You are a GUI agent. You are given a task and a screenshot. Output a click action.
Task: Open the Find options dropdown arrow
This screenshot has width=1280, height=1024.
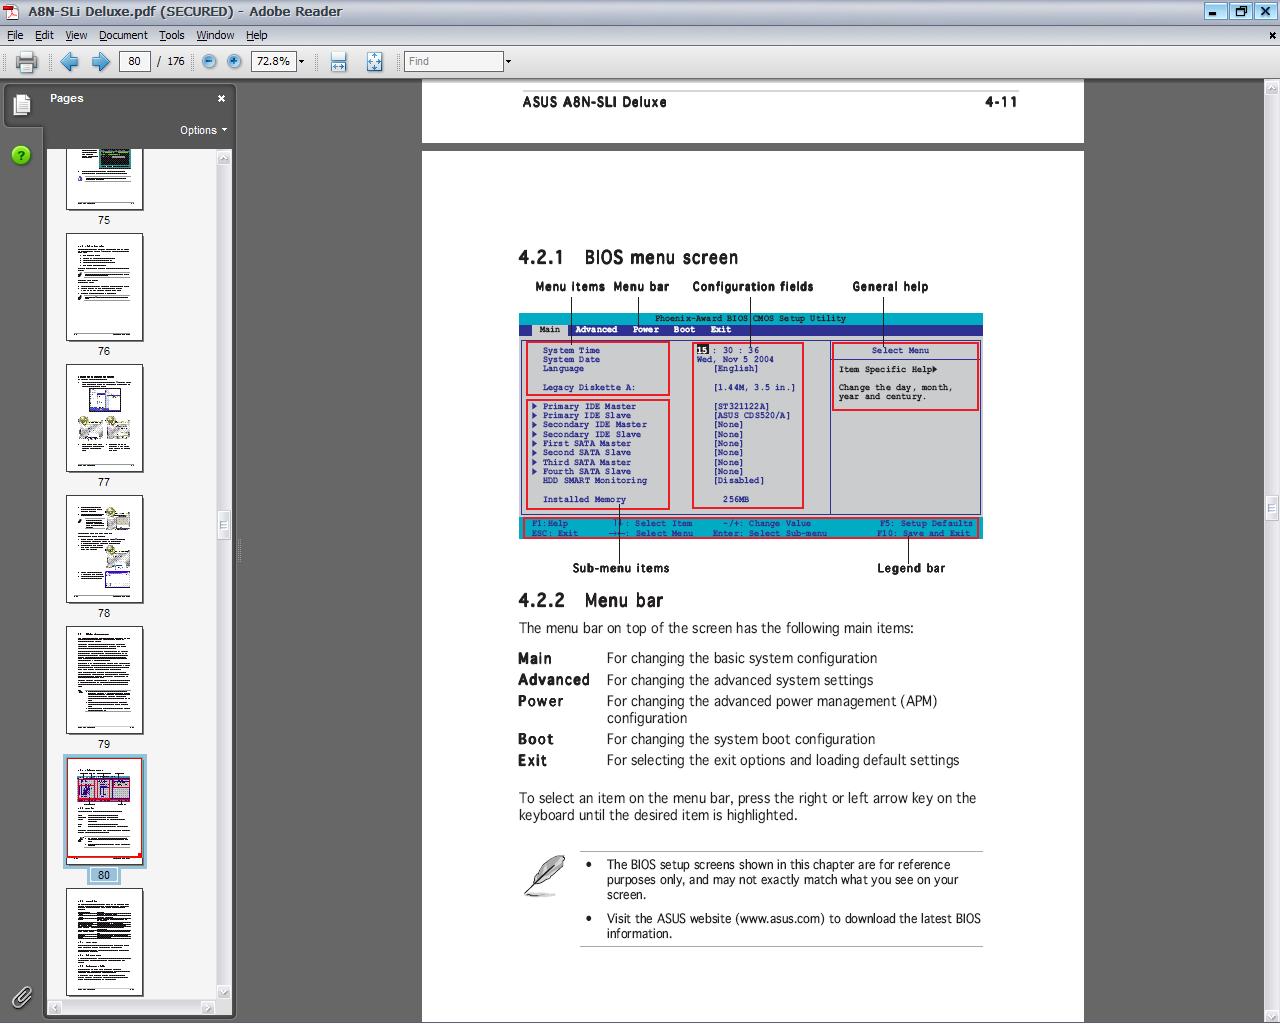click(x=508, y=62)
